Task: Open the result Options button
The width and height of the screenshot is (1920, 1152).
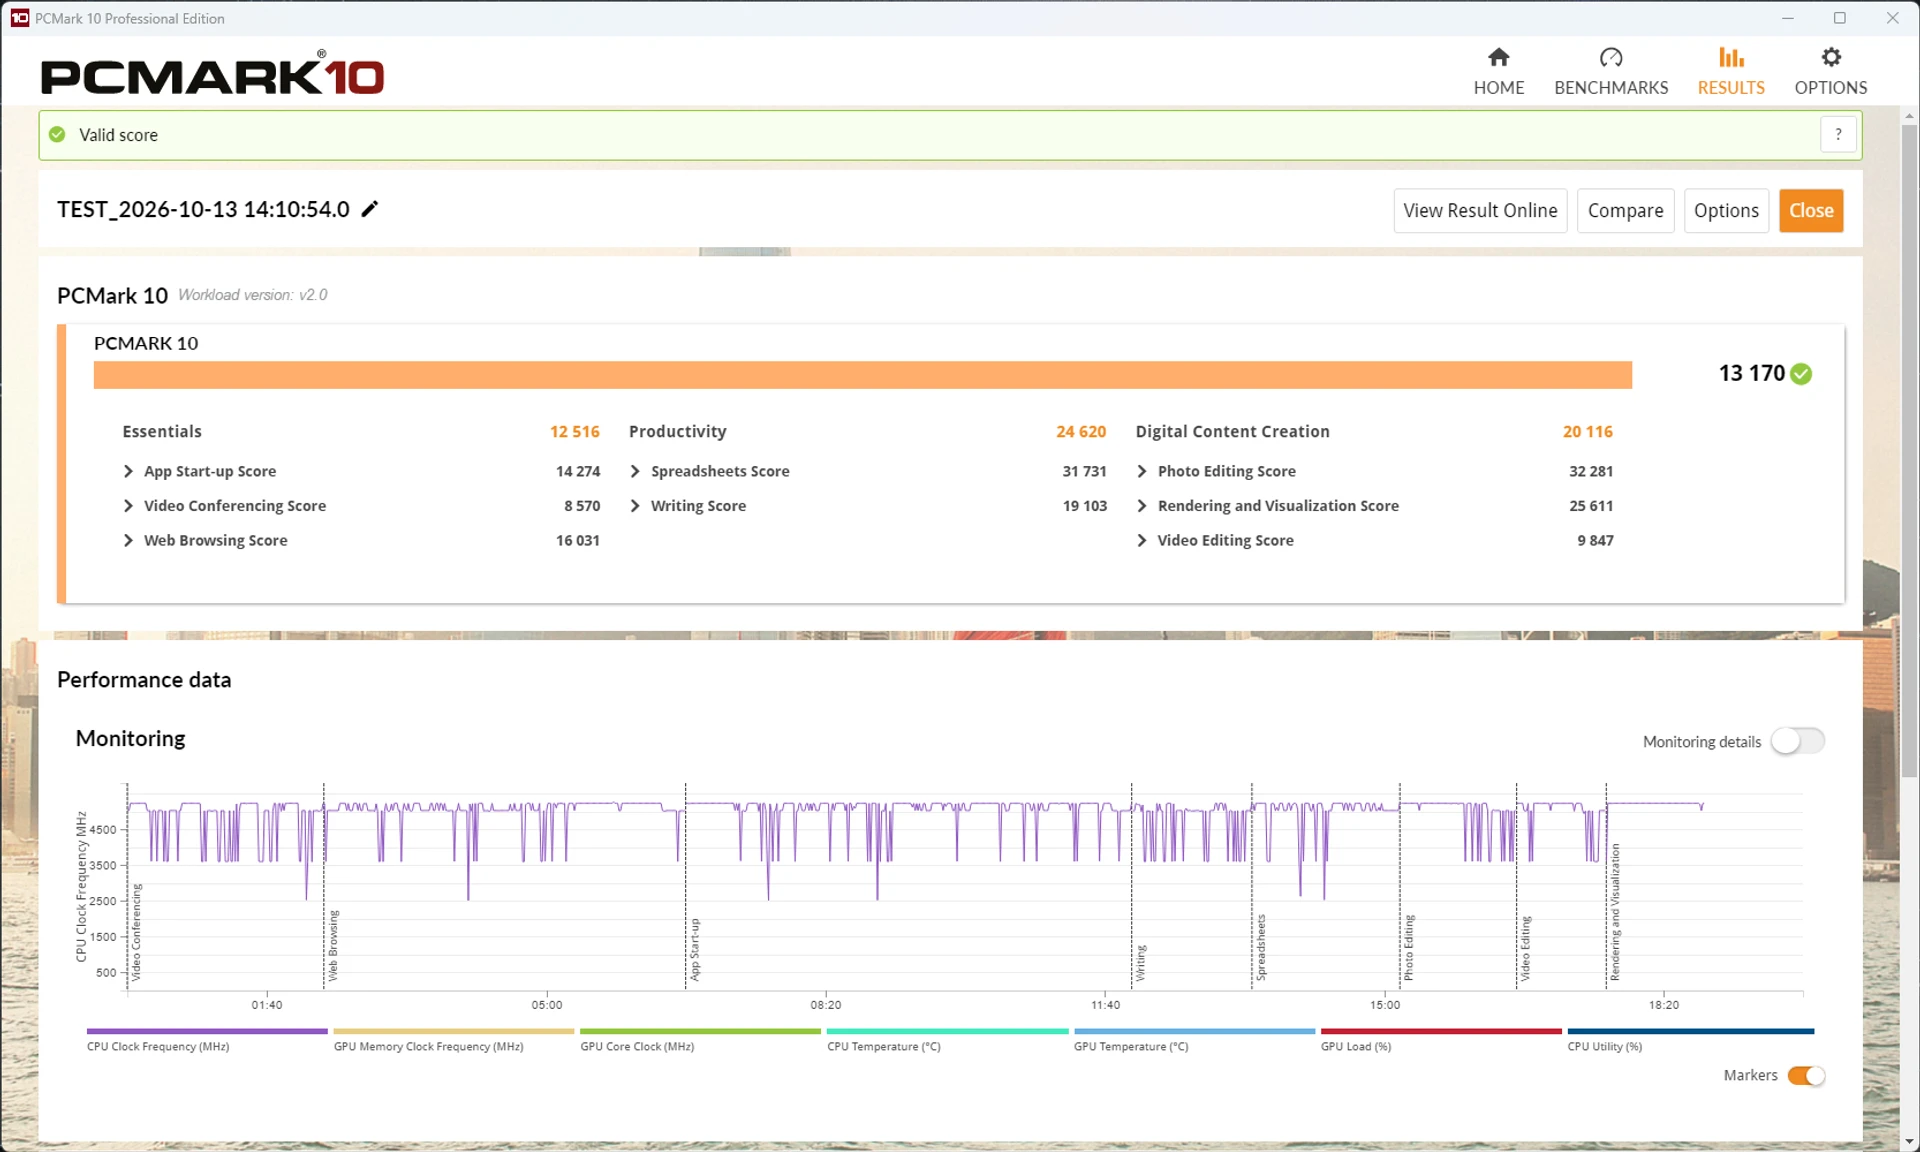Action: tap(1726, 211)
